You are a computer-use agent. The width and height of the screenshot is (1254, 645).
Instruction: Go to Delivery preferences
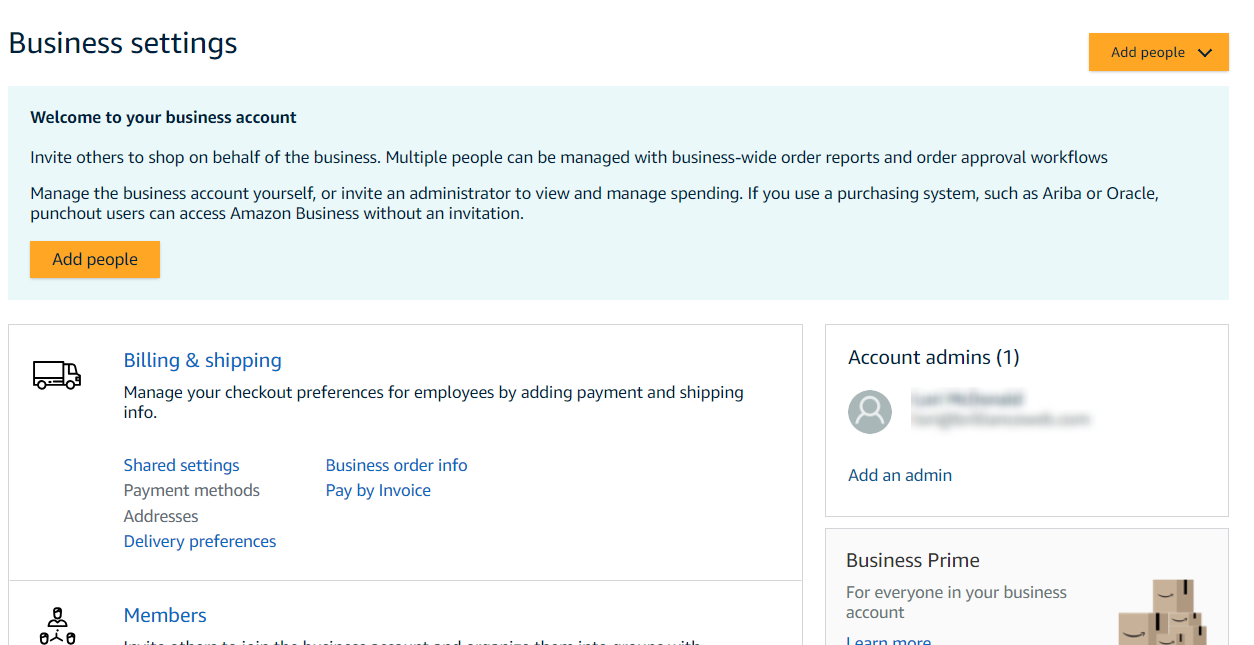(199, 541)
